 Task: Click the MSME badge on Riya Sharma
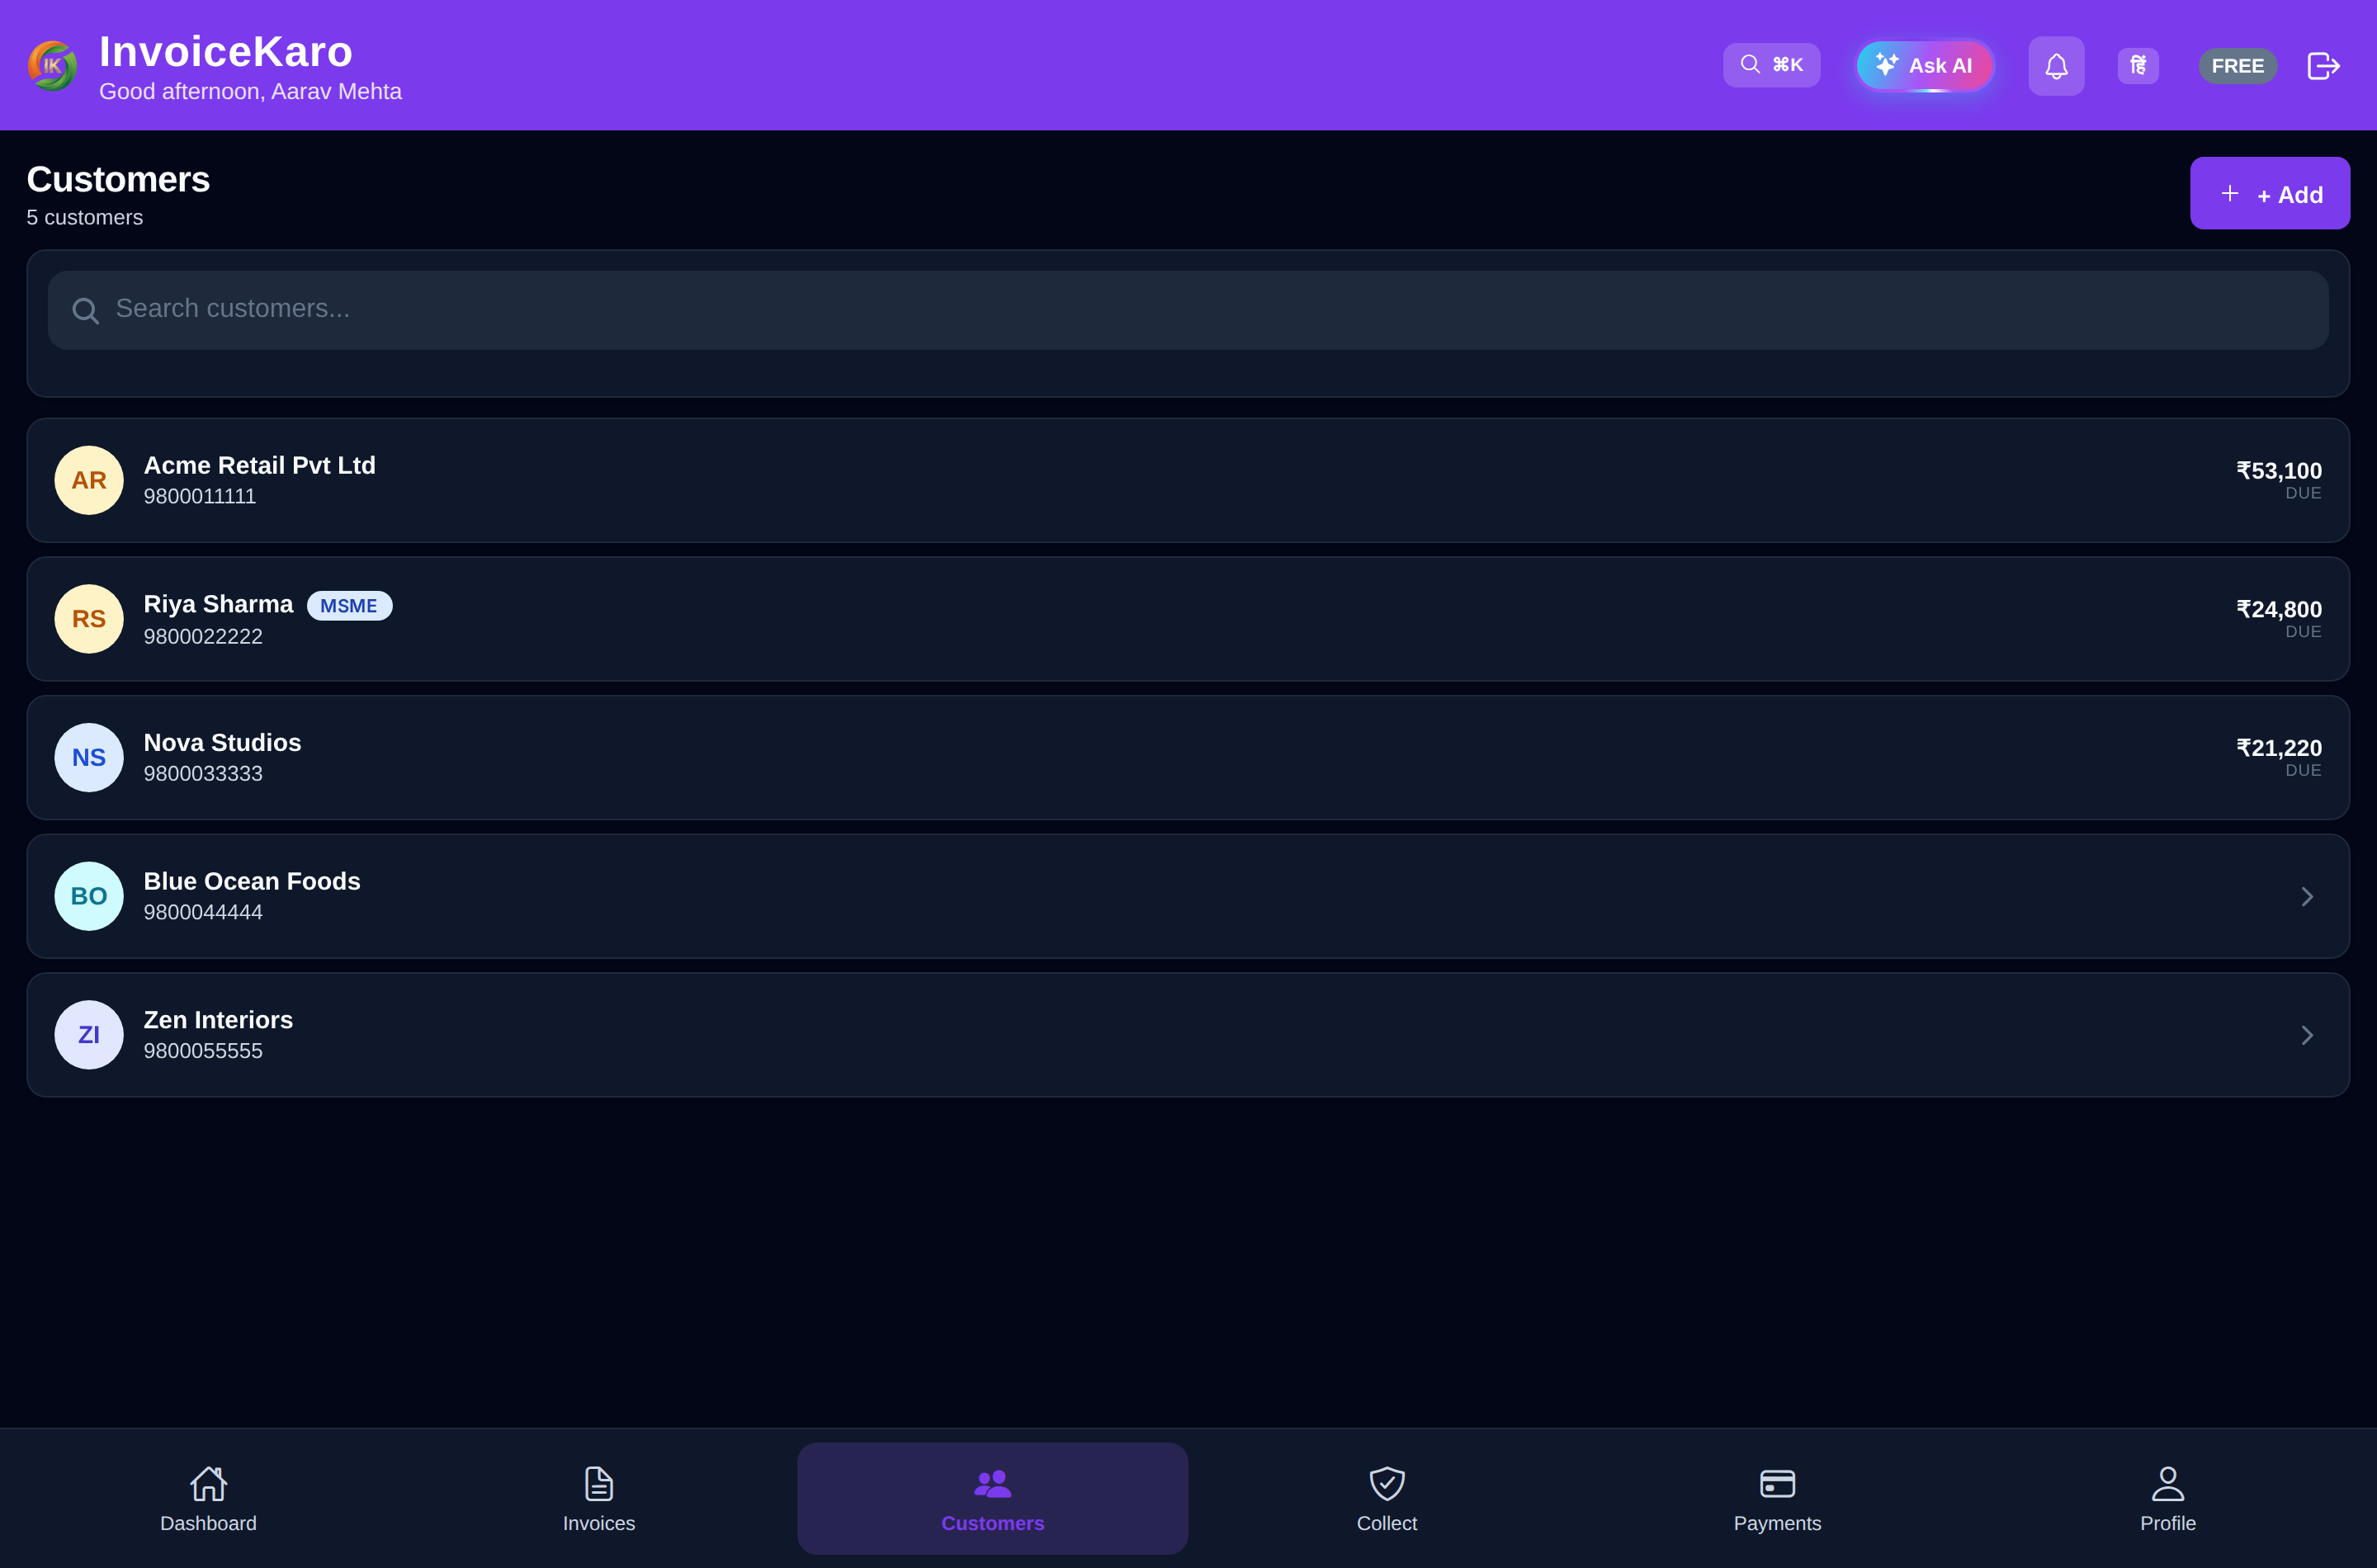tap(349, 606)
